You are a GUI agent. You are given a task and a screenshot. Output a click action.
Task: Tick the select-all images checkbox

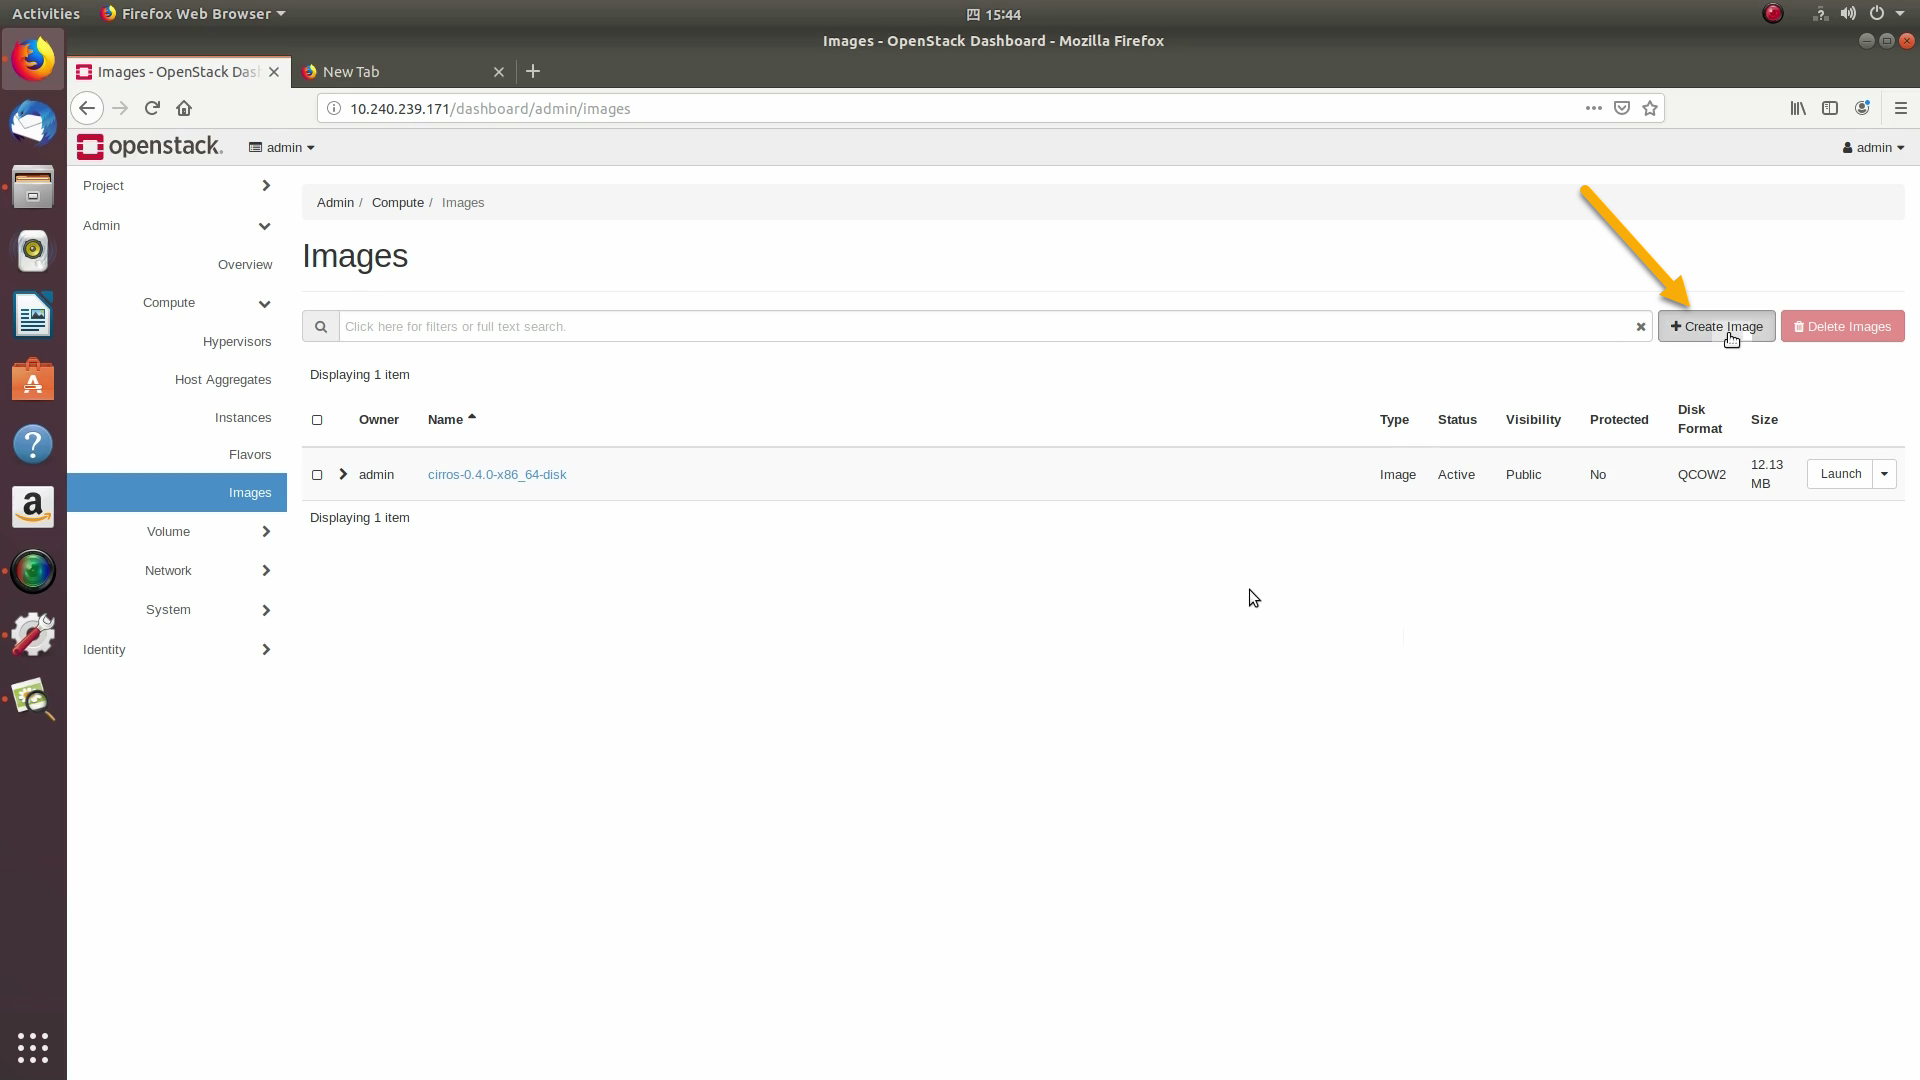click(317, 420)
